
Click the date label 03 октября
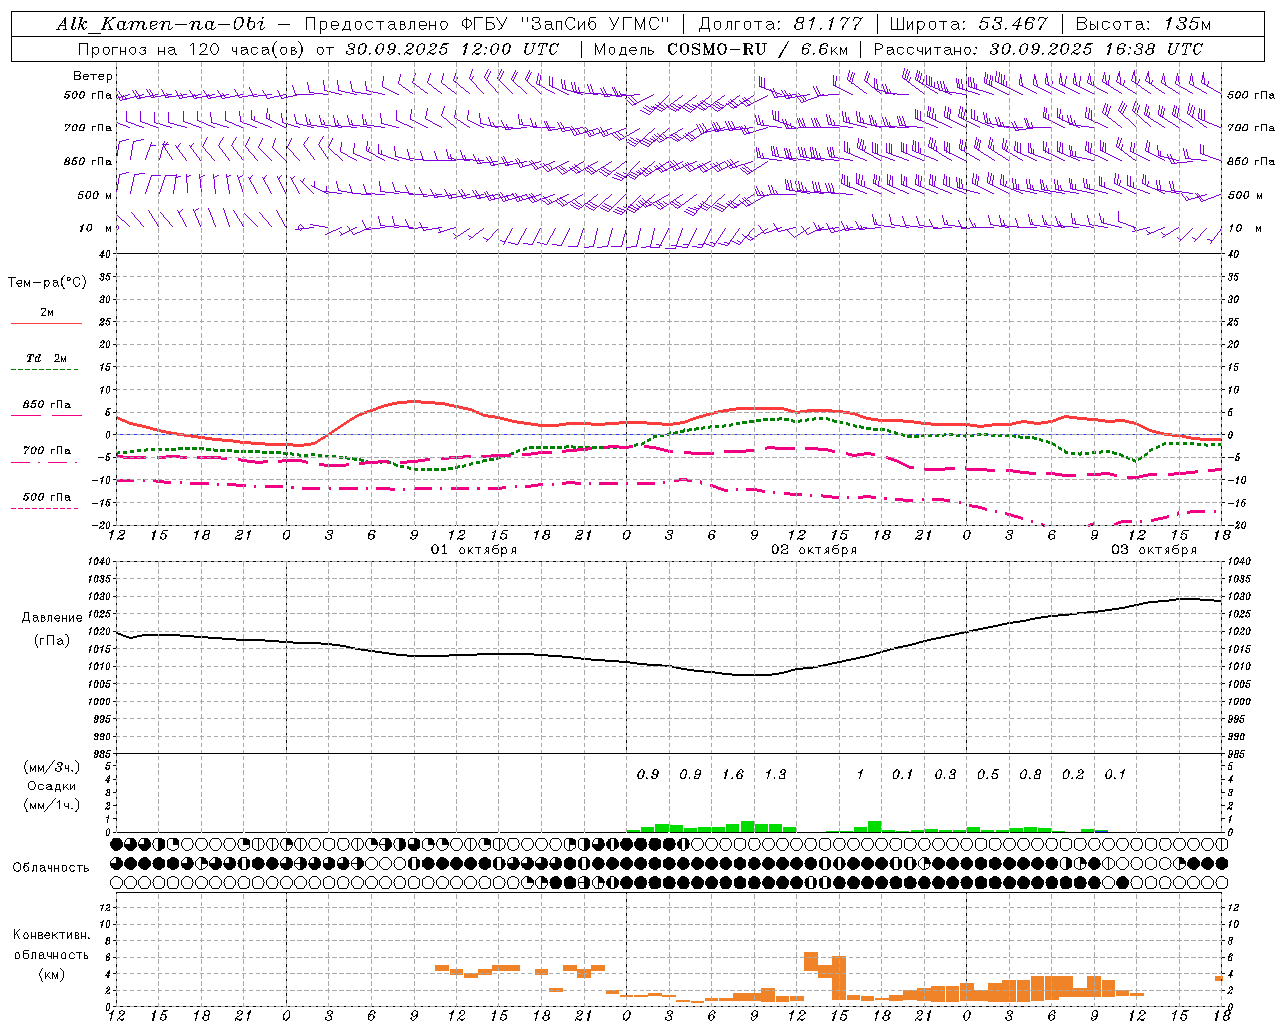click(x=1154, y=550)
